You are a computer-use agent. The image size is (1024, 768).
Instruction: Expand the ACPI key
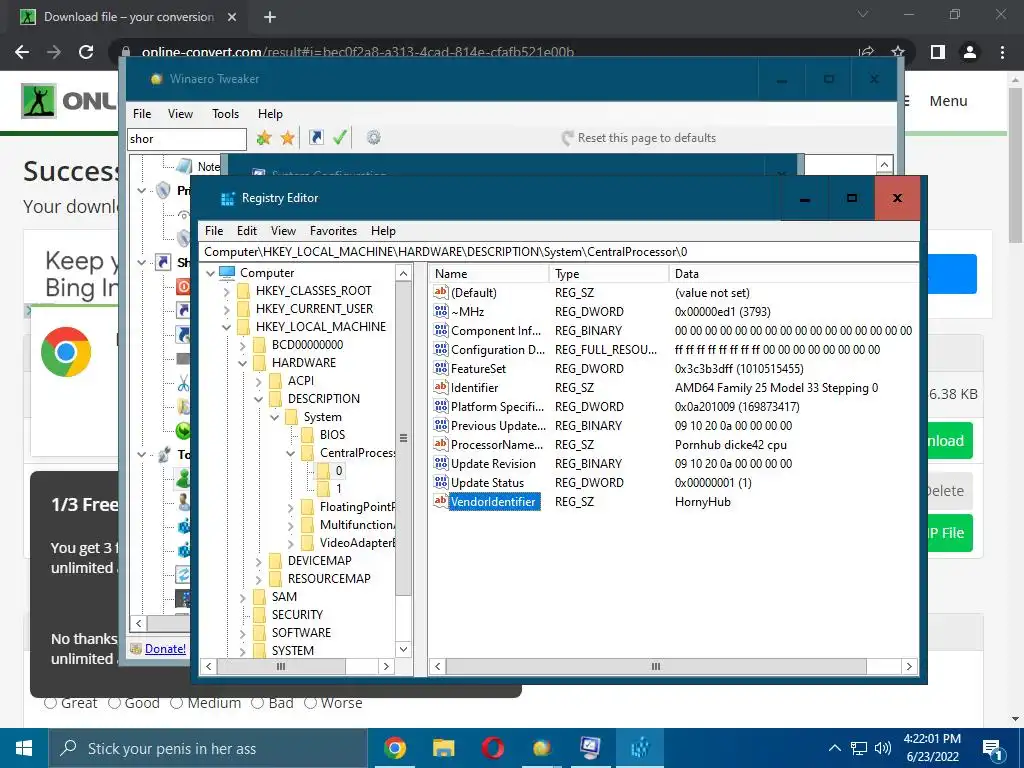[x=259, y=381]
